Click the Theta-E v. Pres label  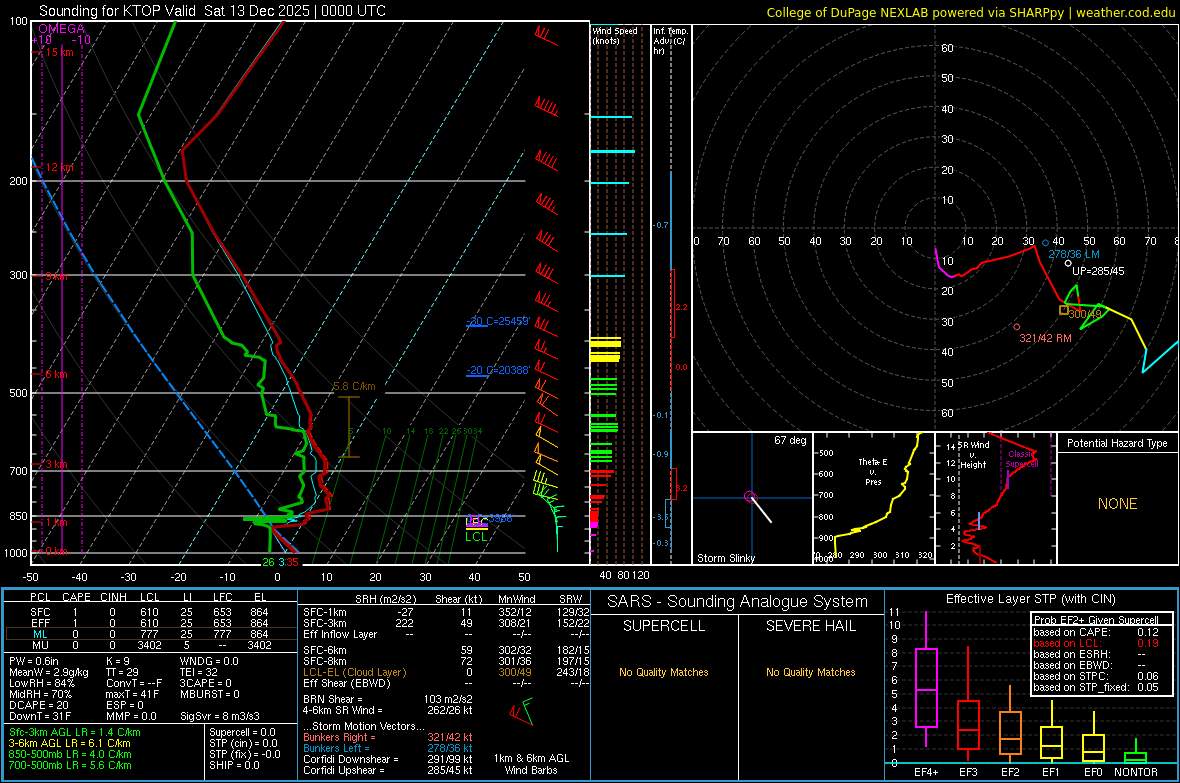873,471
